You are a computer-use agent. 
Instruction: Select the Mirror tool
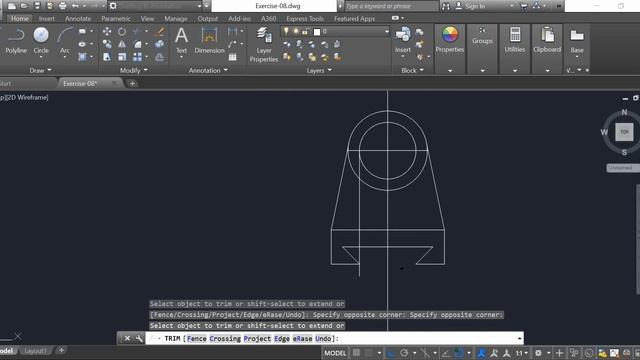coord(122,44)
